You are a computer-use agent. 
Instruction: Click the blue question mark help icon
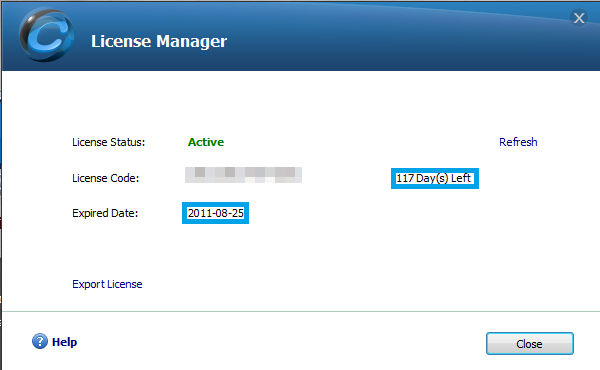click(x=40, y=341)
